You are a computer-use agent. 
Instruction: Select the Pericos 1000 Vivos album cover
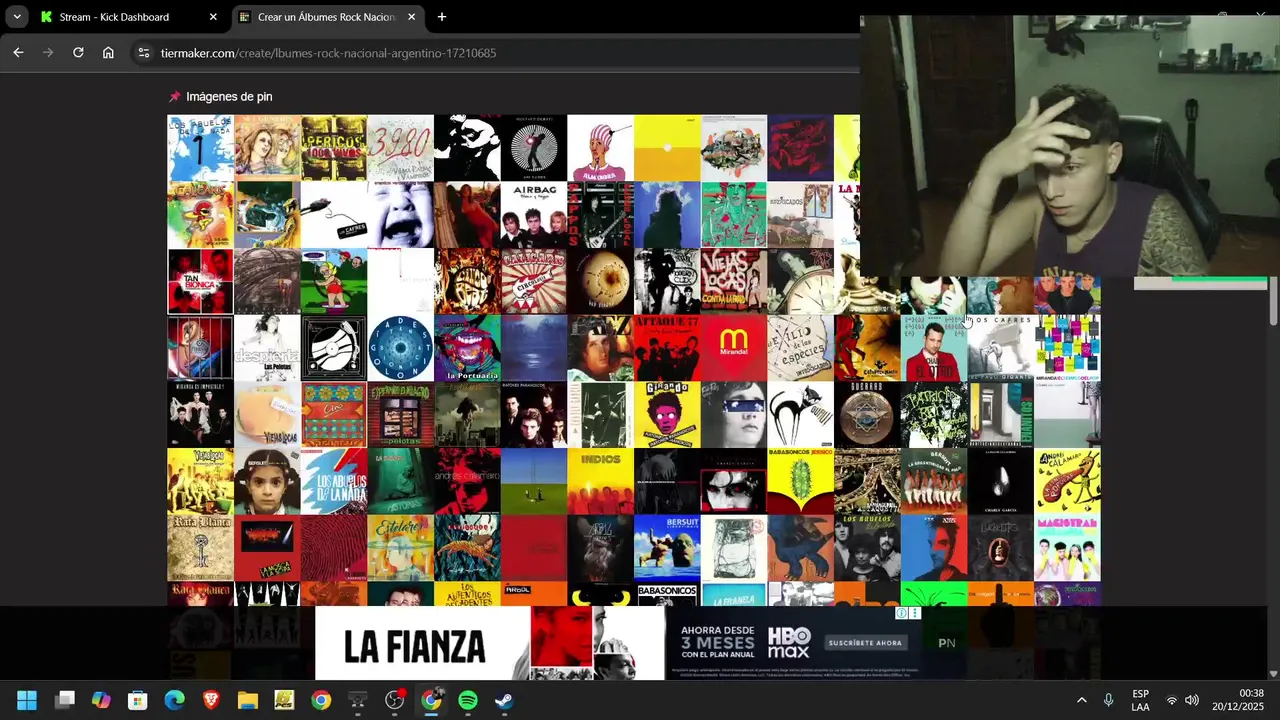334,148
